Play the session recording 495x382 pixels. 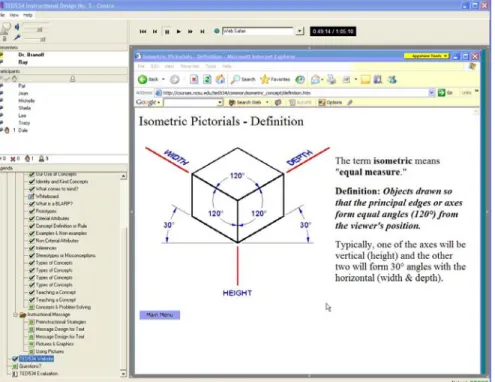179,31
